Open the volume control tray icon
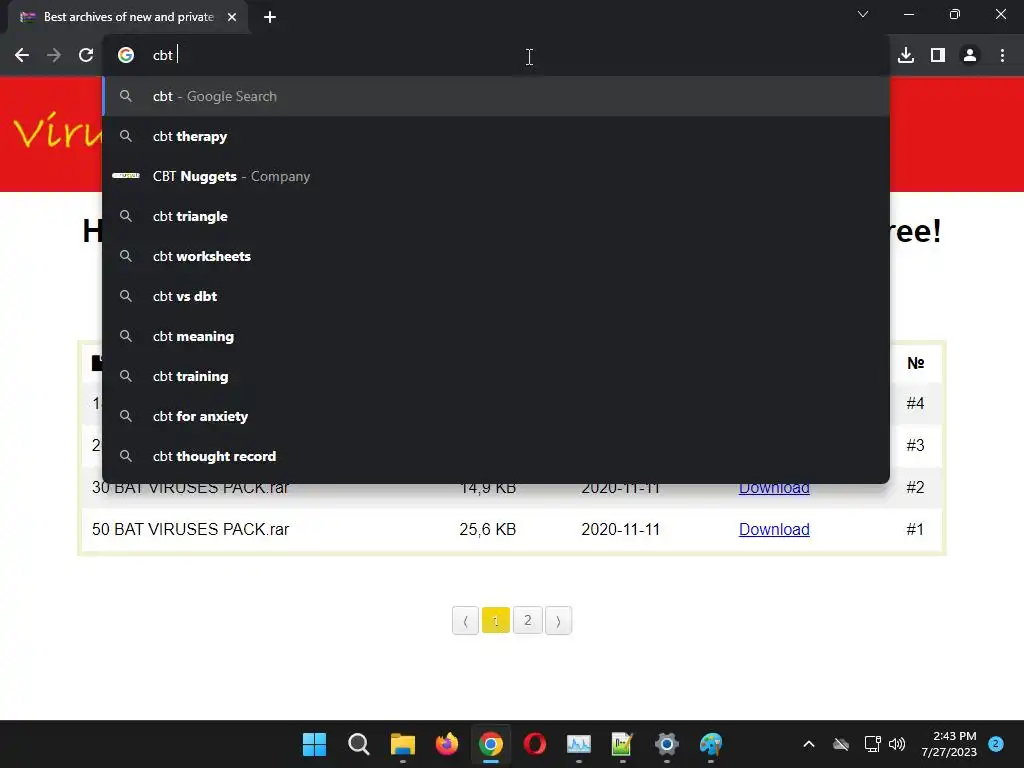Image resolution: width=1024 pixels, height=768 pixels. point(897,744)
